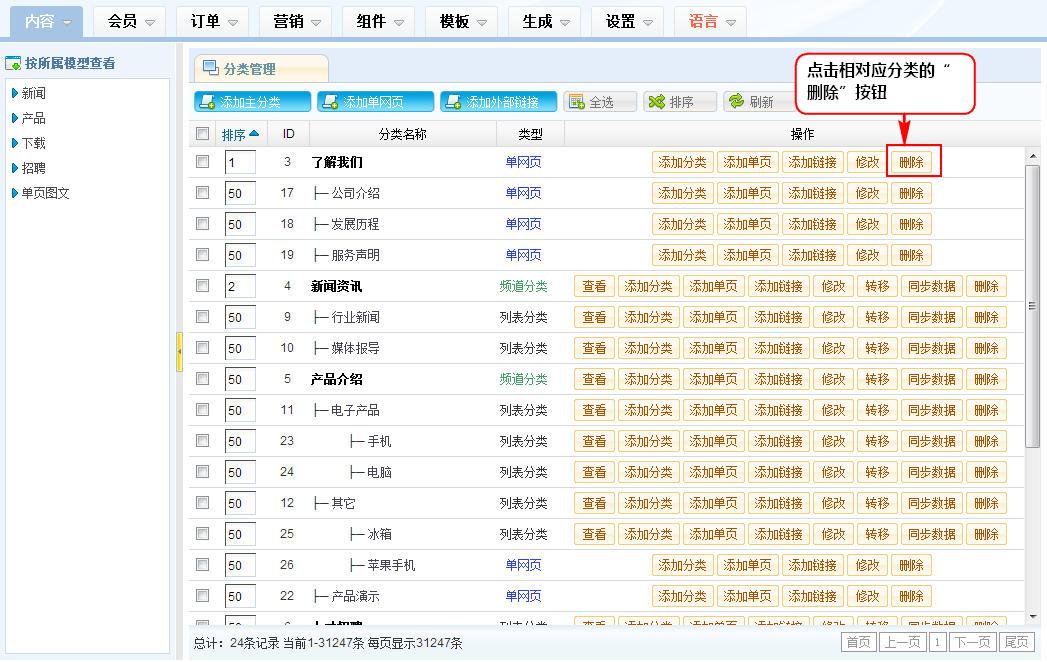Check the 新闻资讯 row checkbox
Screen dimensions: 1047x662
point(203,286)
